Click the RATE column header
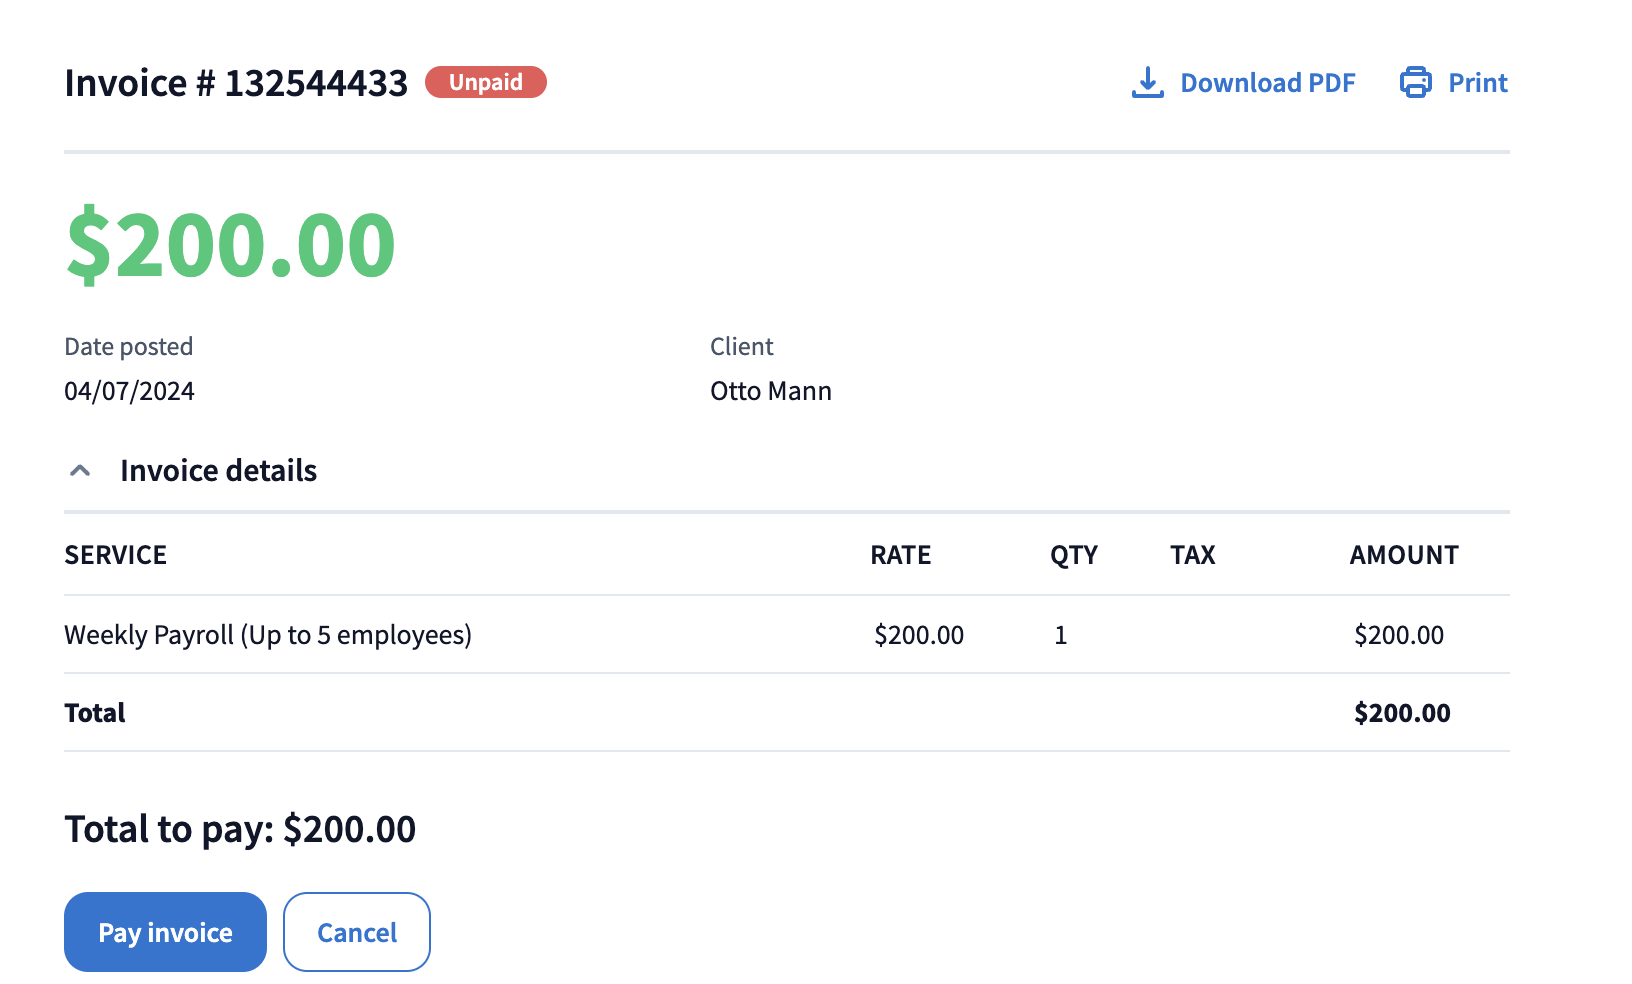 pos(900,555)
